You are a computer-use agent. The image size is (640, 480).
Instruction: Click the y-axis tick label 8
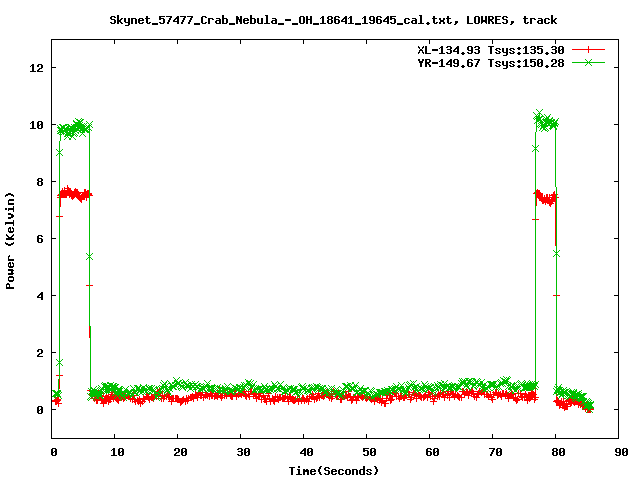coord(40,182)
